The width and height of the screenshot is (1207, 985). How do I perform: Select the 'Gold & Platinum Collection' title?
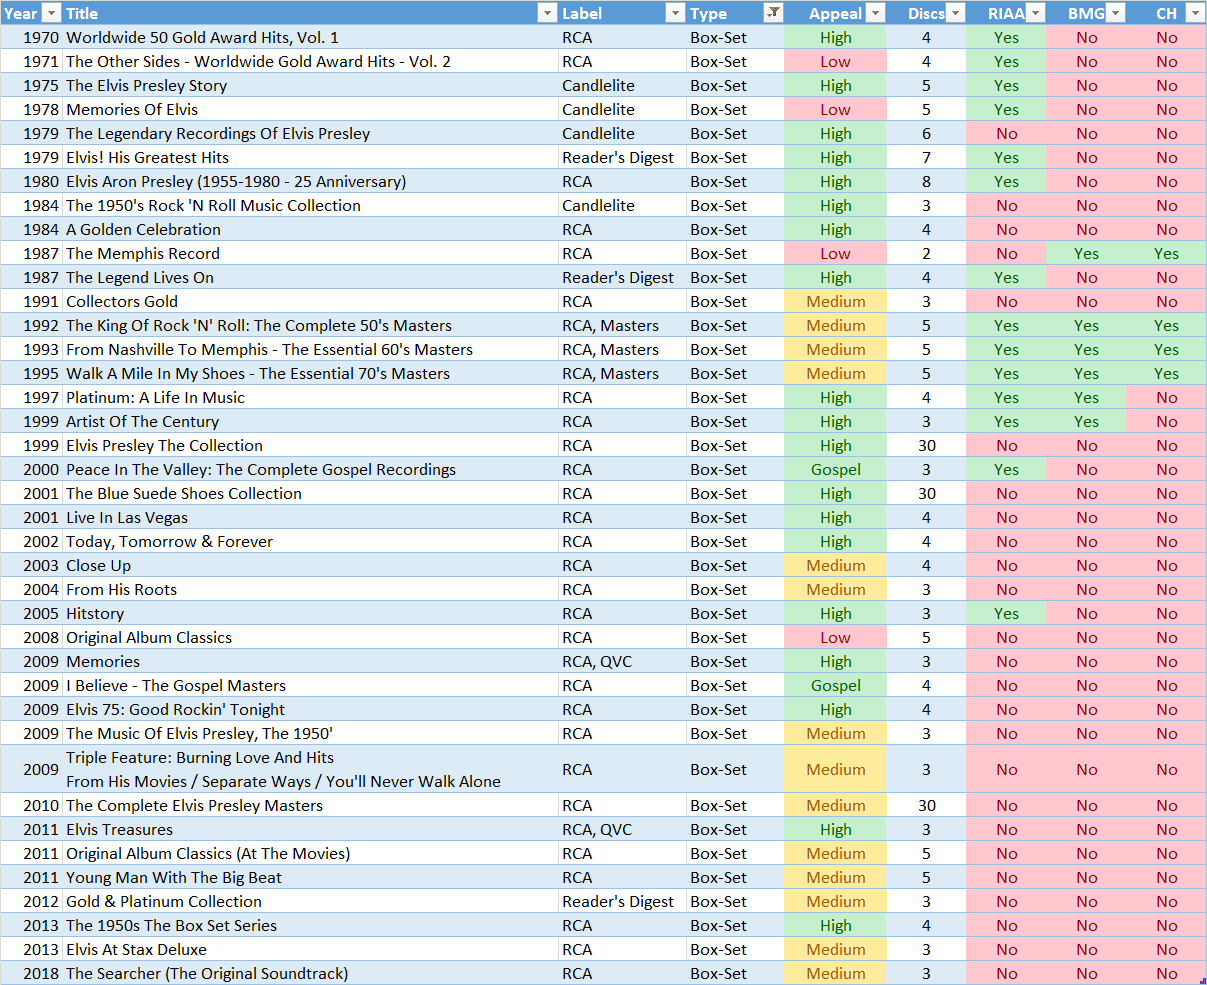point(164,901)
